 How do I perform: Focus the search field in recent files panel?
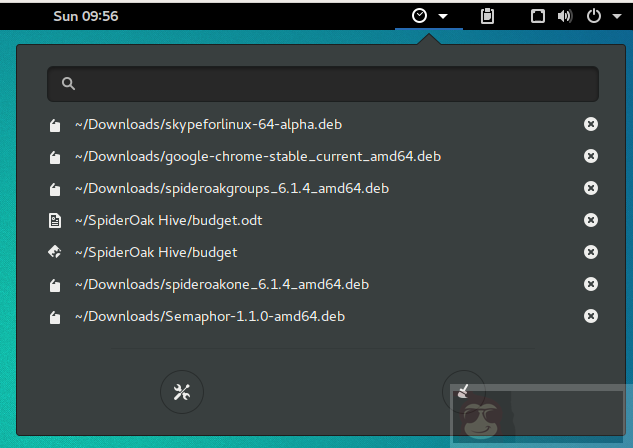[x=323, y=84]
